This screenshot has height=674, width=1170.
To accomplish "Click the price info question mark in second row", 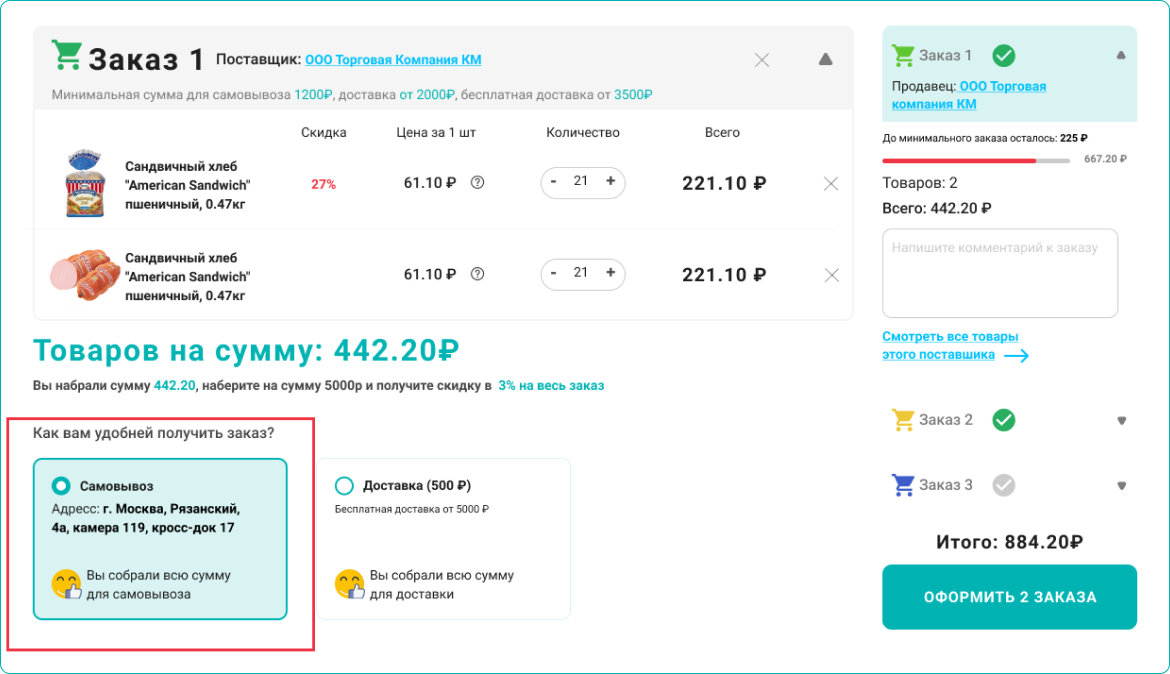I will pyautogui.click(x=477, y=274).
